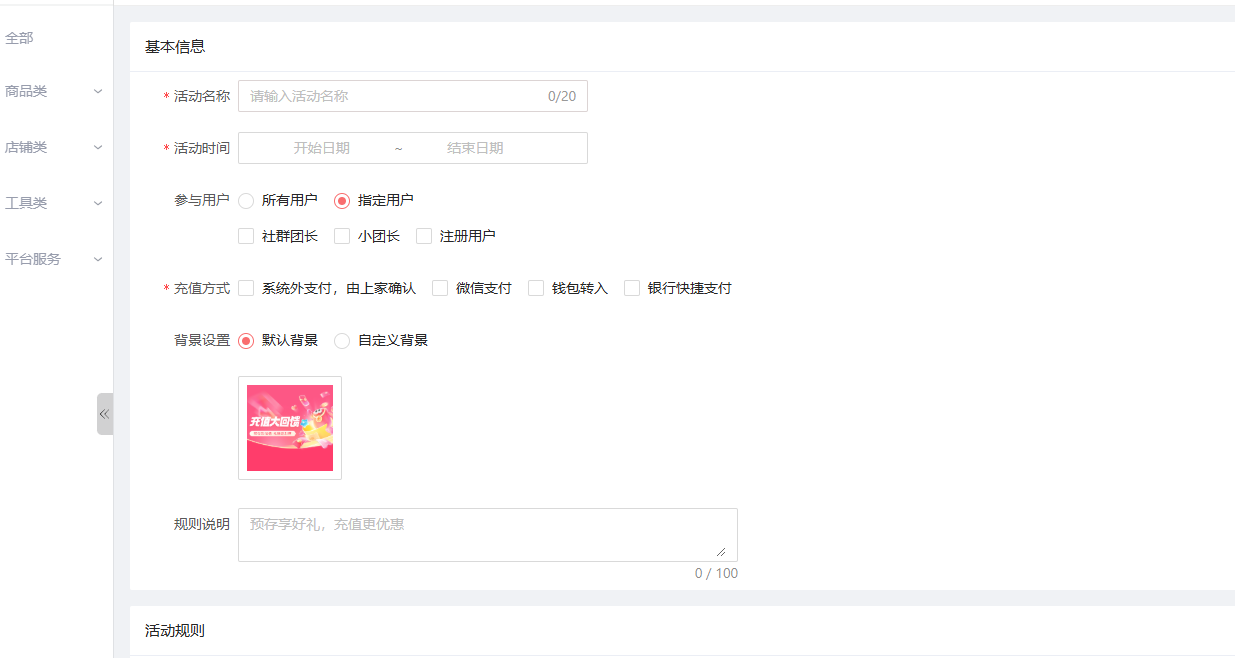The height and width of the screenshot is (658, 1235).
Task: Enable 系统外支付 recharge method checkbox
Action: coord(246,289)
